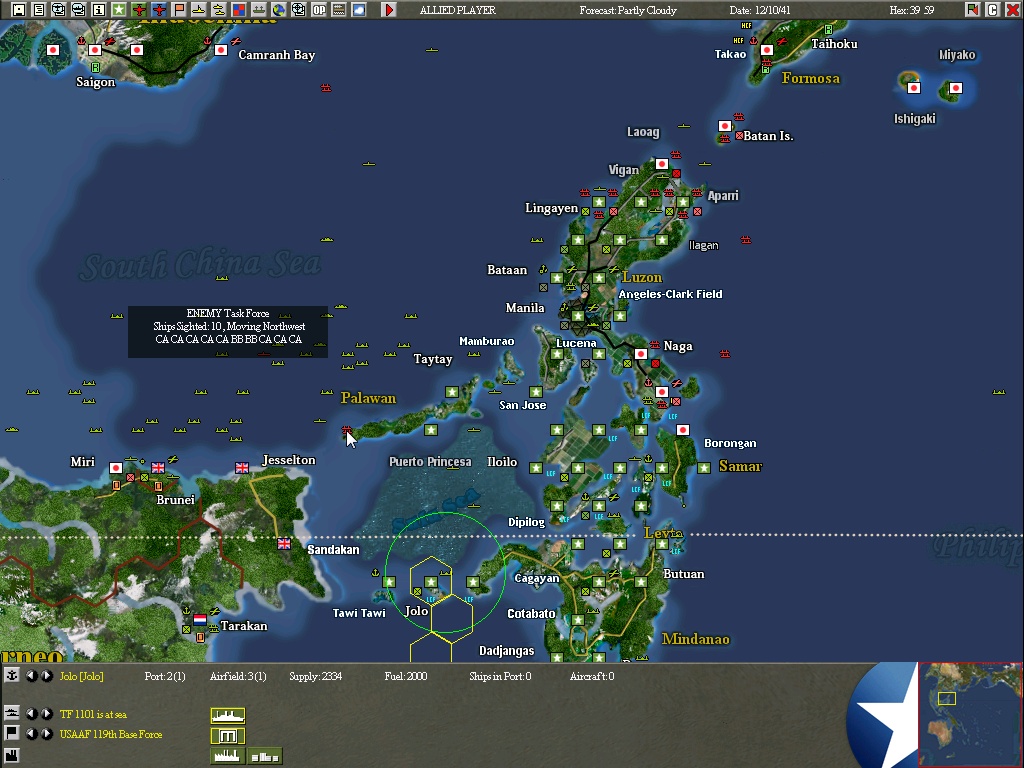
Task: Click the save-disk icon in the top toolbar
Action: click(x=18, y=10)
